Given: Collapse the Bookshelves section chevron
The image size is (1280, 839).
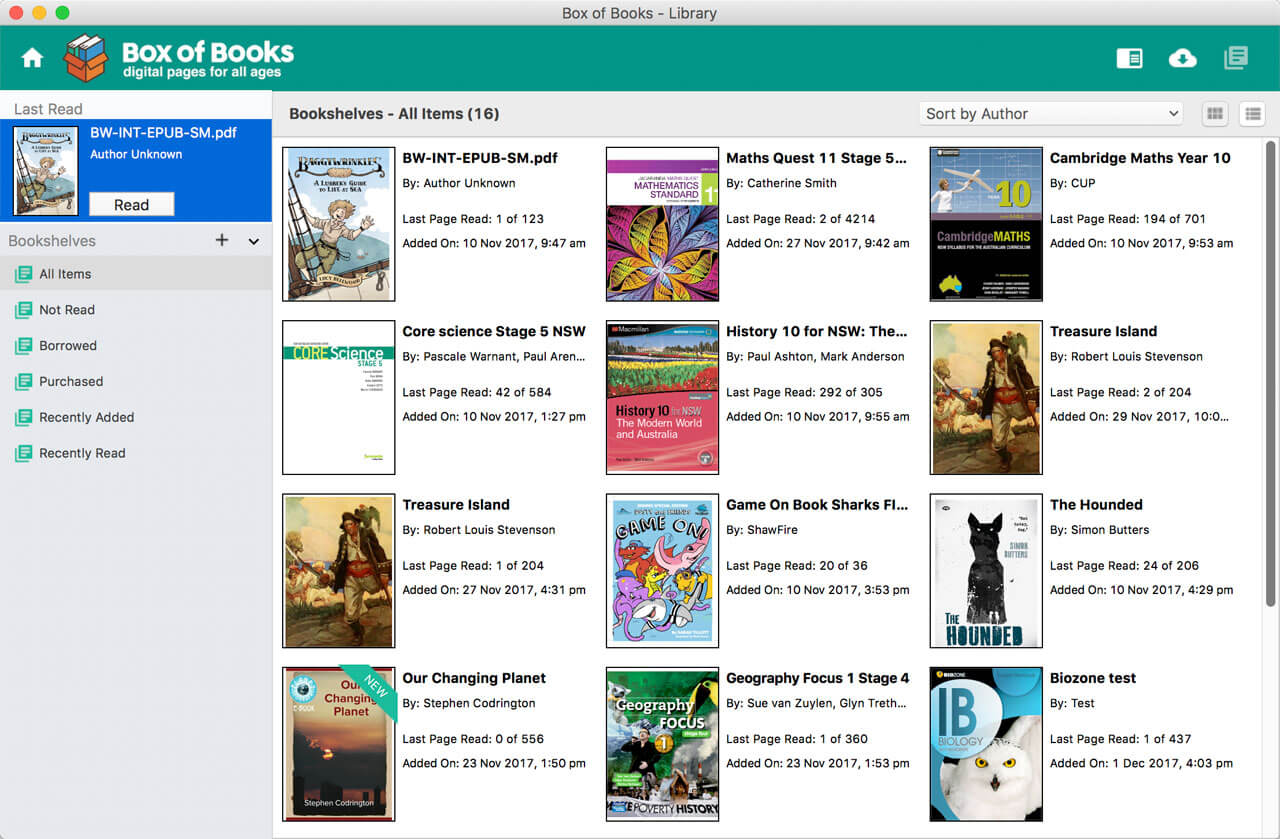Looking at the screenshot, I should point(253,241).
